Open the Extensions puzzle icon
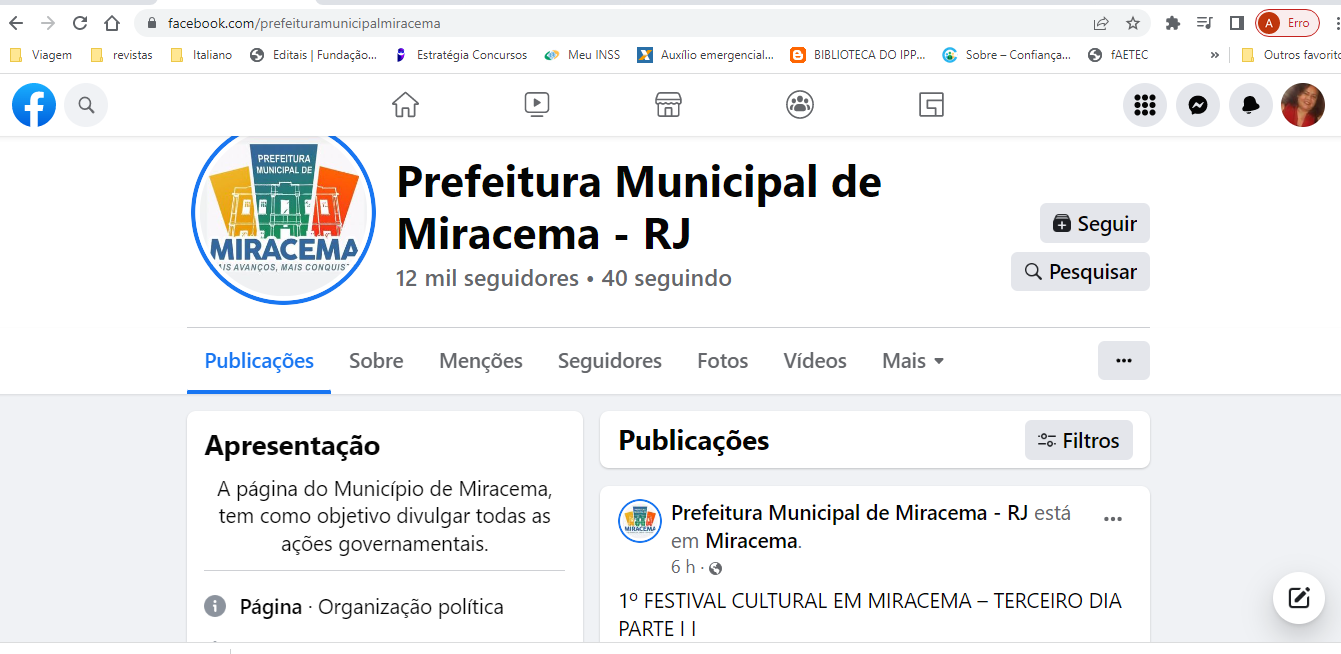The width and height of the screenshot is (1341, 654). [1173, 23]
